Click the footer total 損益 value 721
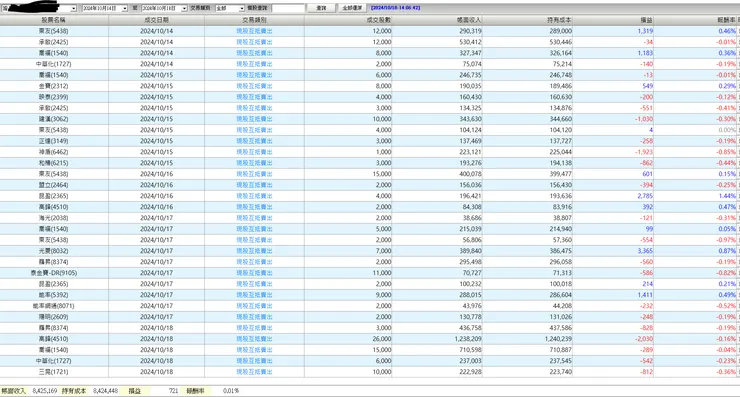Viewport: 740px width, 397px height. (x=173, y=391)
